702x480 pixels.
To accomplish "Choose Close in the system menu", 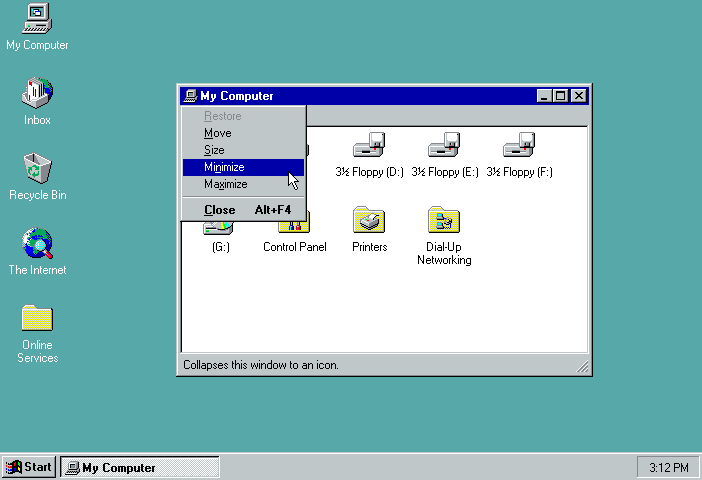I will point(220,210).
